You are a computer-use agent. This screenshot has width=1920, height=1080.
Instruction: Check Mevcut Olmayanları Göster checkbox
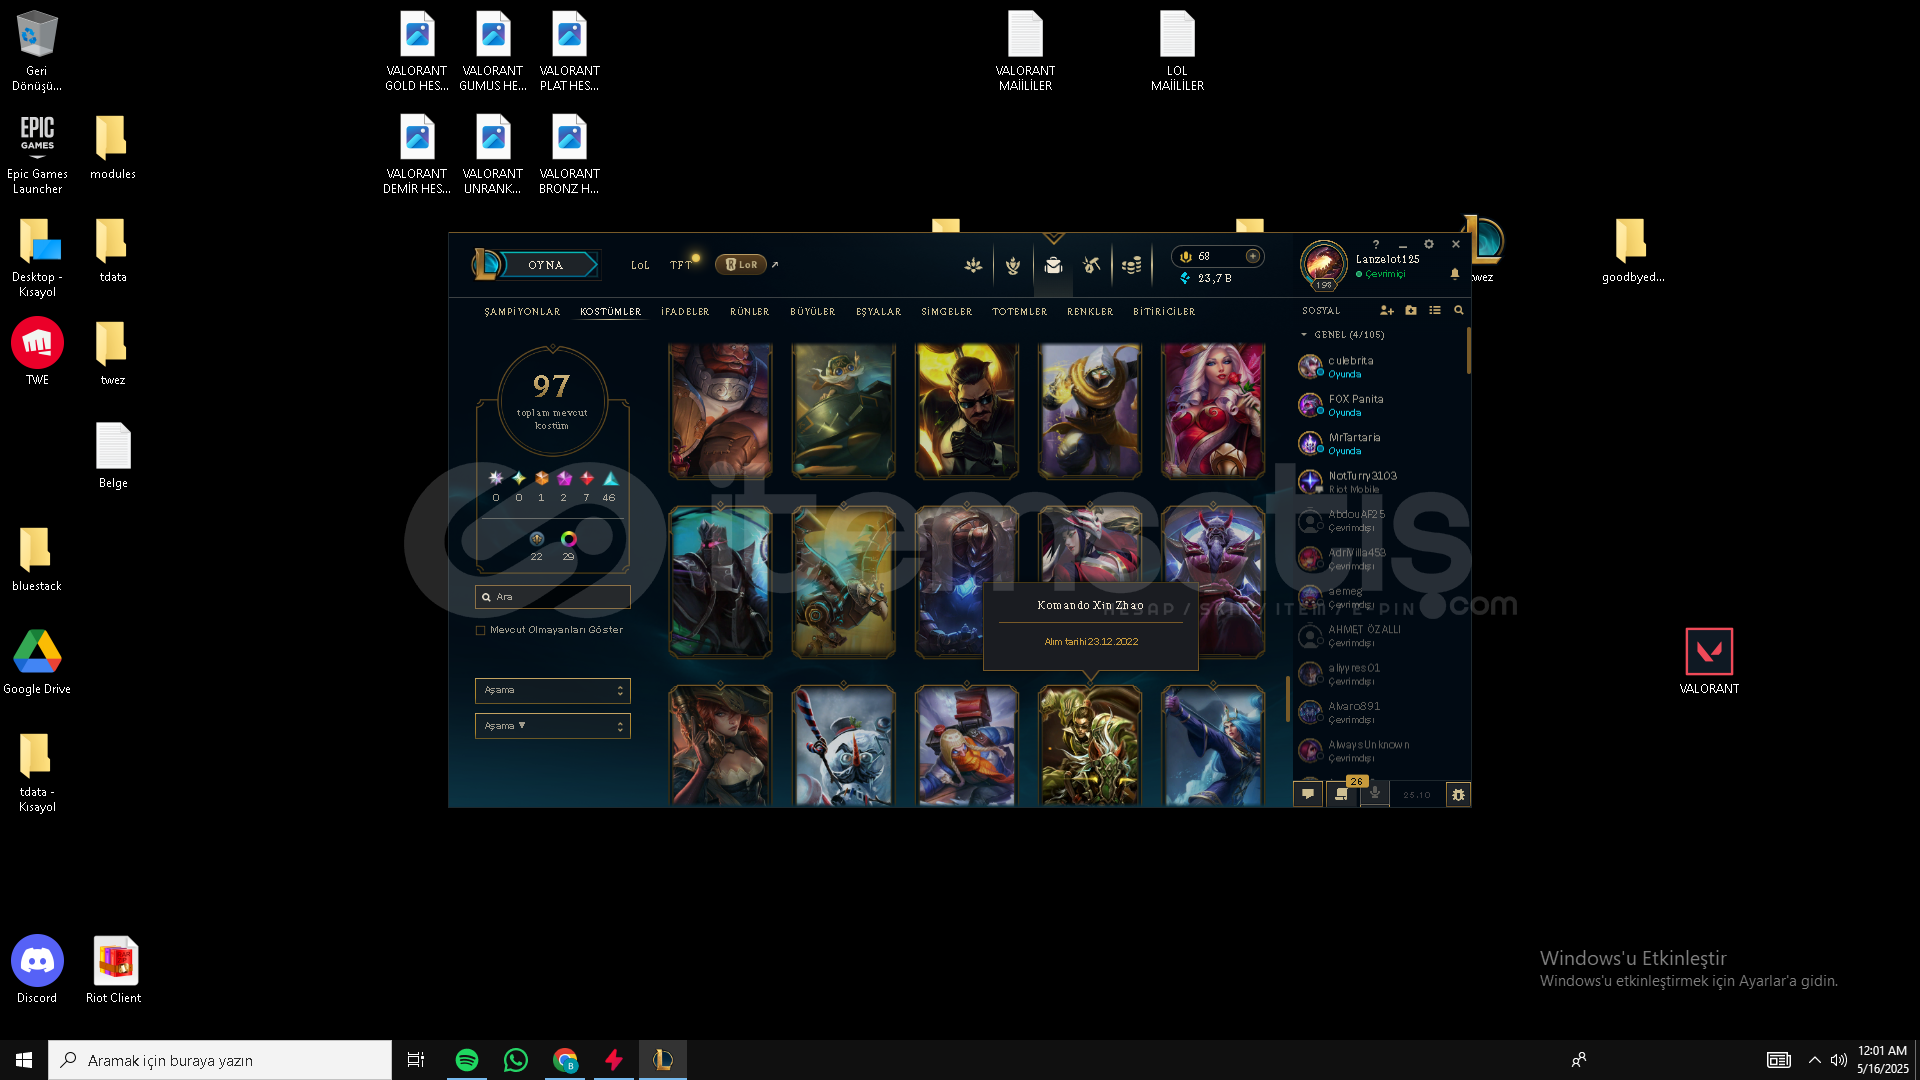coord(481,631)
